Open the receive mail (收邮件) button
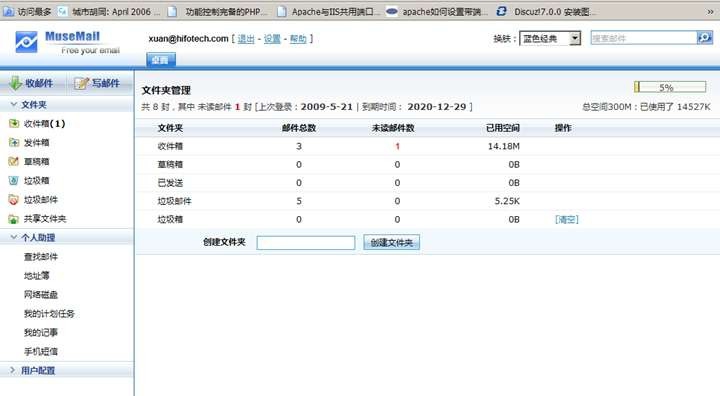 tap(31, 83)
